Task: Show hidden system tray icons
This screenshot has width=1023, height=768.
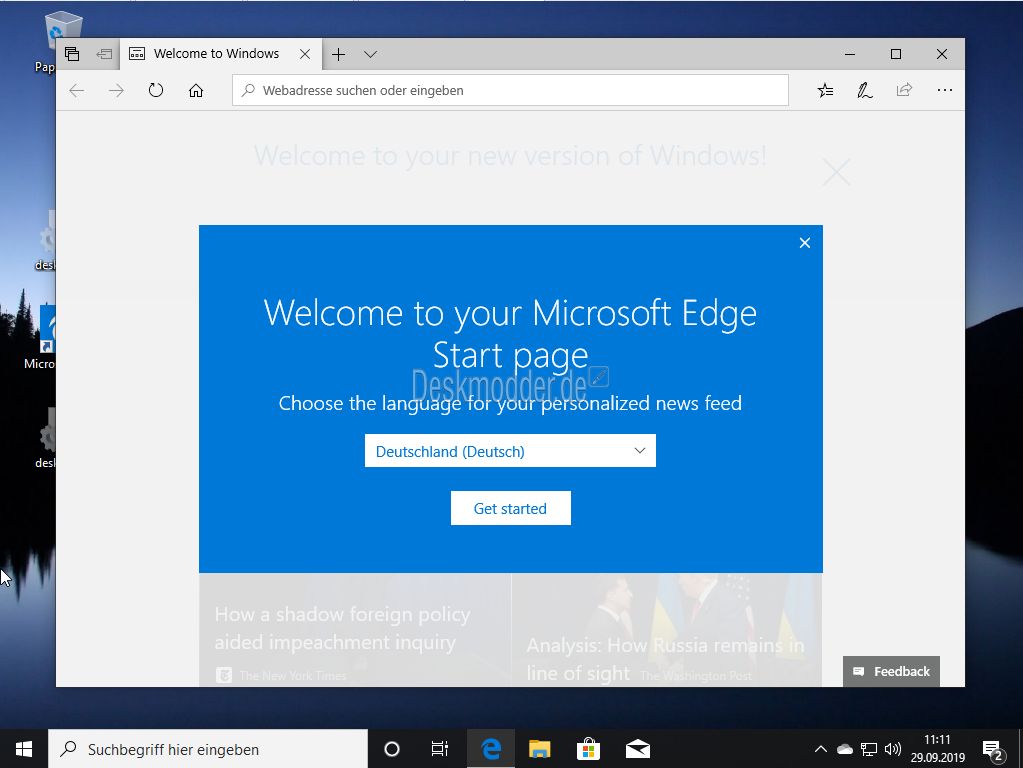Action: tap(820, 749)
